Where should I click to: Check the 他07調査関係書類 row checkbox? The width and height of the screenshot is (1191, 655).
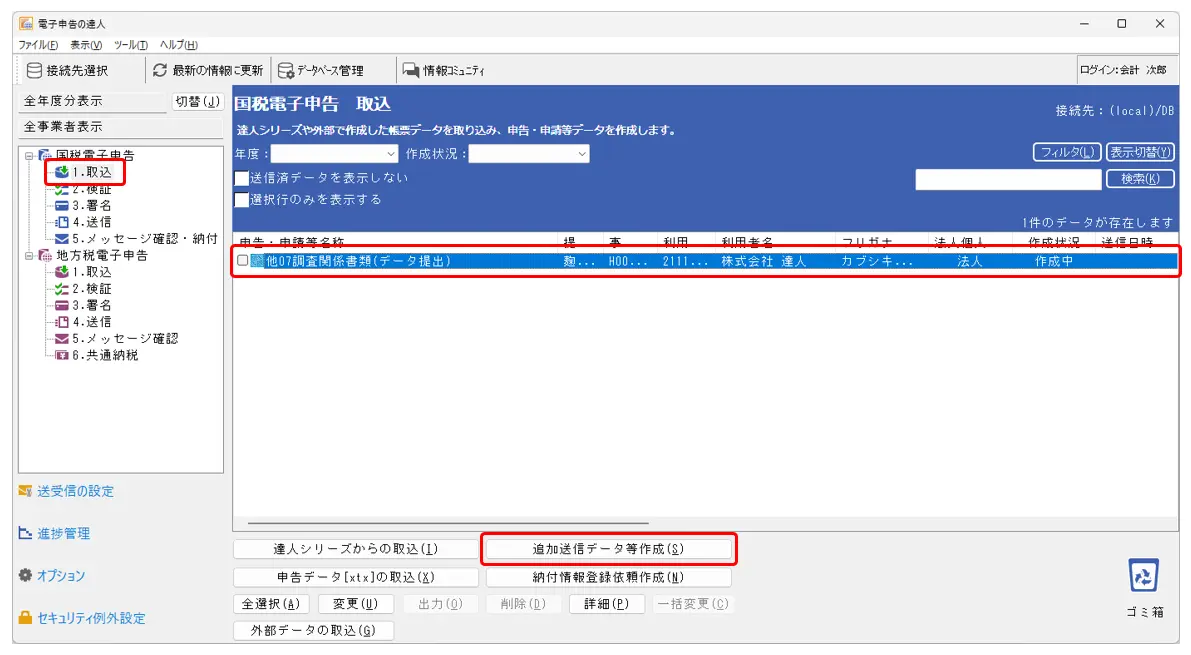pyautogui.click(x=242, y=261)
